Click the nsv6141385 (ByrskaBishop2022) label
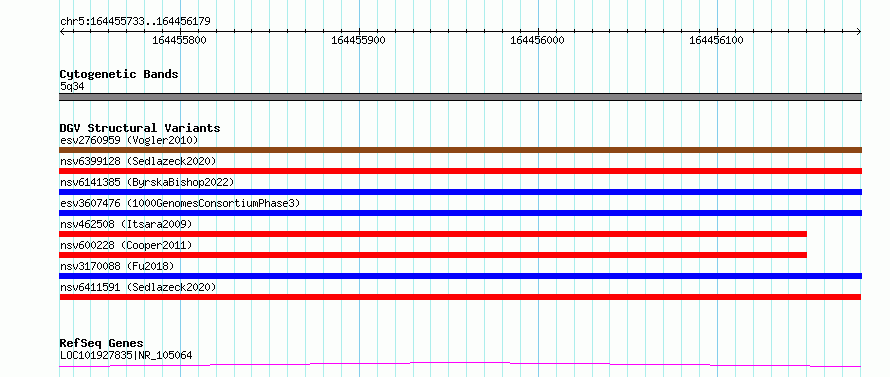 pyautogui.click(x=146, y=182)
